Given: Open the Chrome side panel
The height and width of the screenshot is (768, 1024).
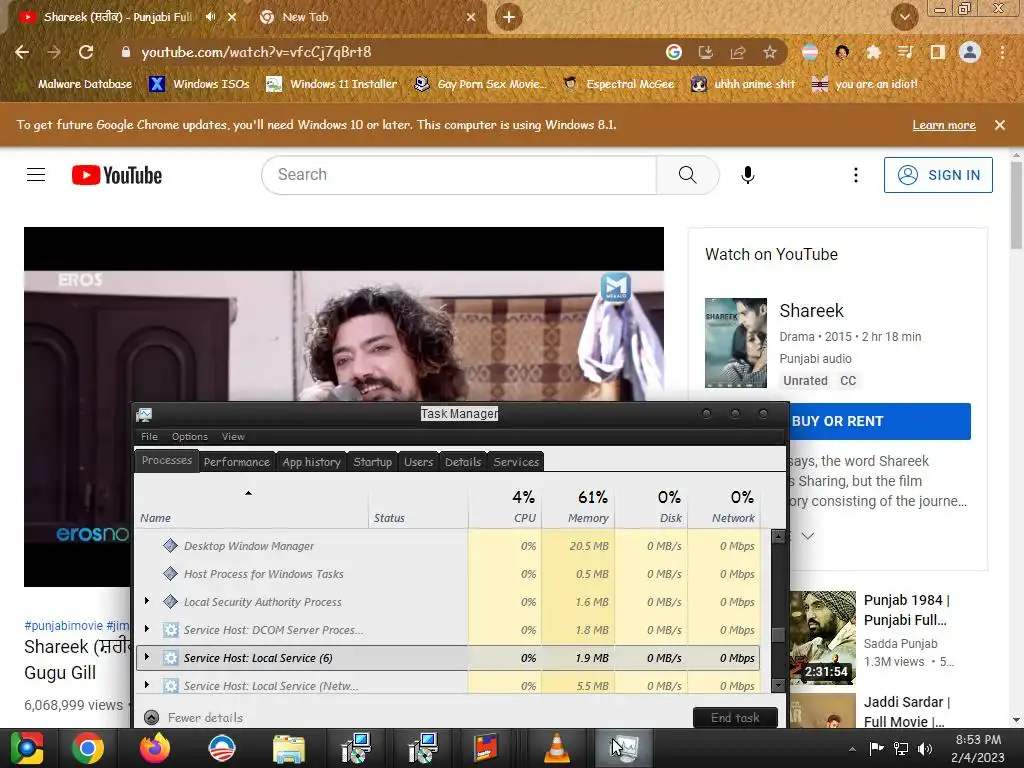Looking at the screenshot, I should click(938, 52).
